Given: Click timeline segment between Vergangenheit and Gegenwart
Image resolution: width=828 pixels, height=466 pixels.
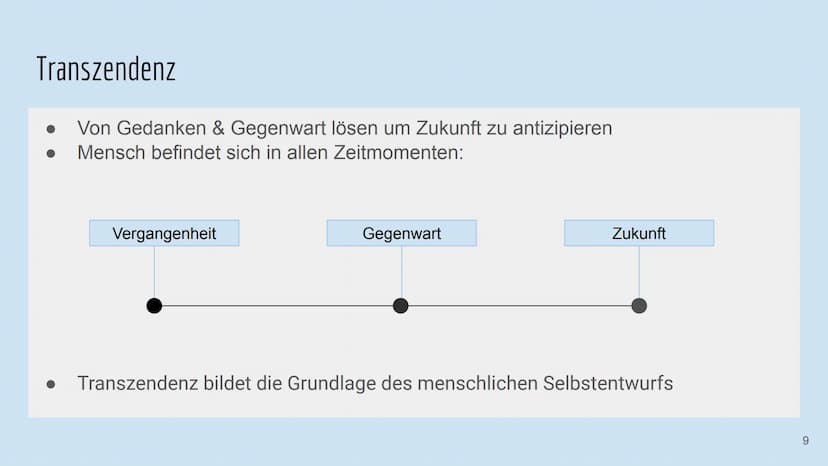Looking at the screenshot, I should click(277, 305).
